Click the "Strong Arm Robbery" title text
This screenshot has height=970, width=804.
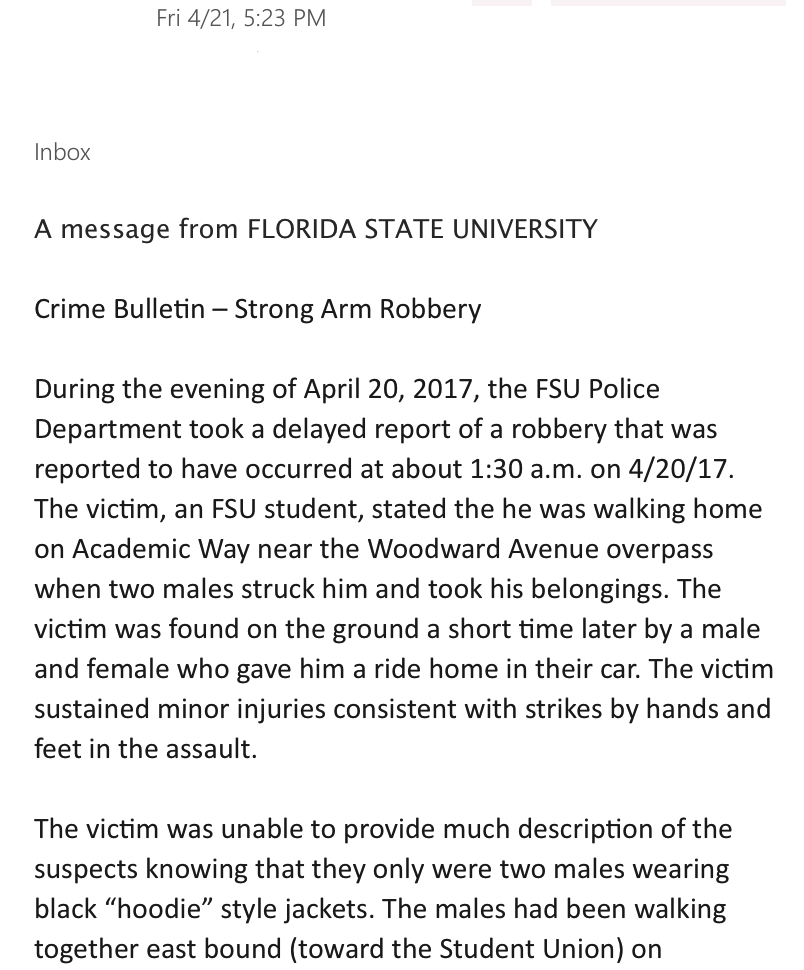pos(357,309)
